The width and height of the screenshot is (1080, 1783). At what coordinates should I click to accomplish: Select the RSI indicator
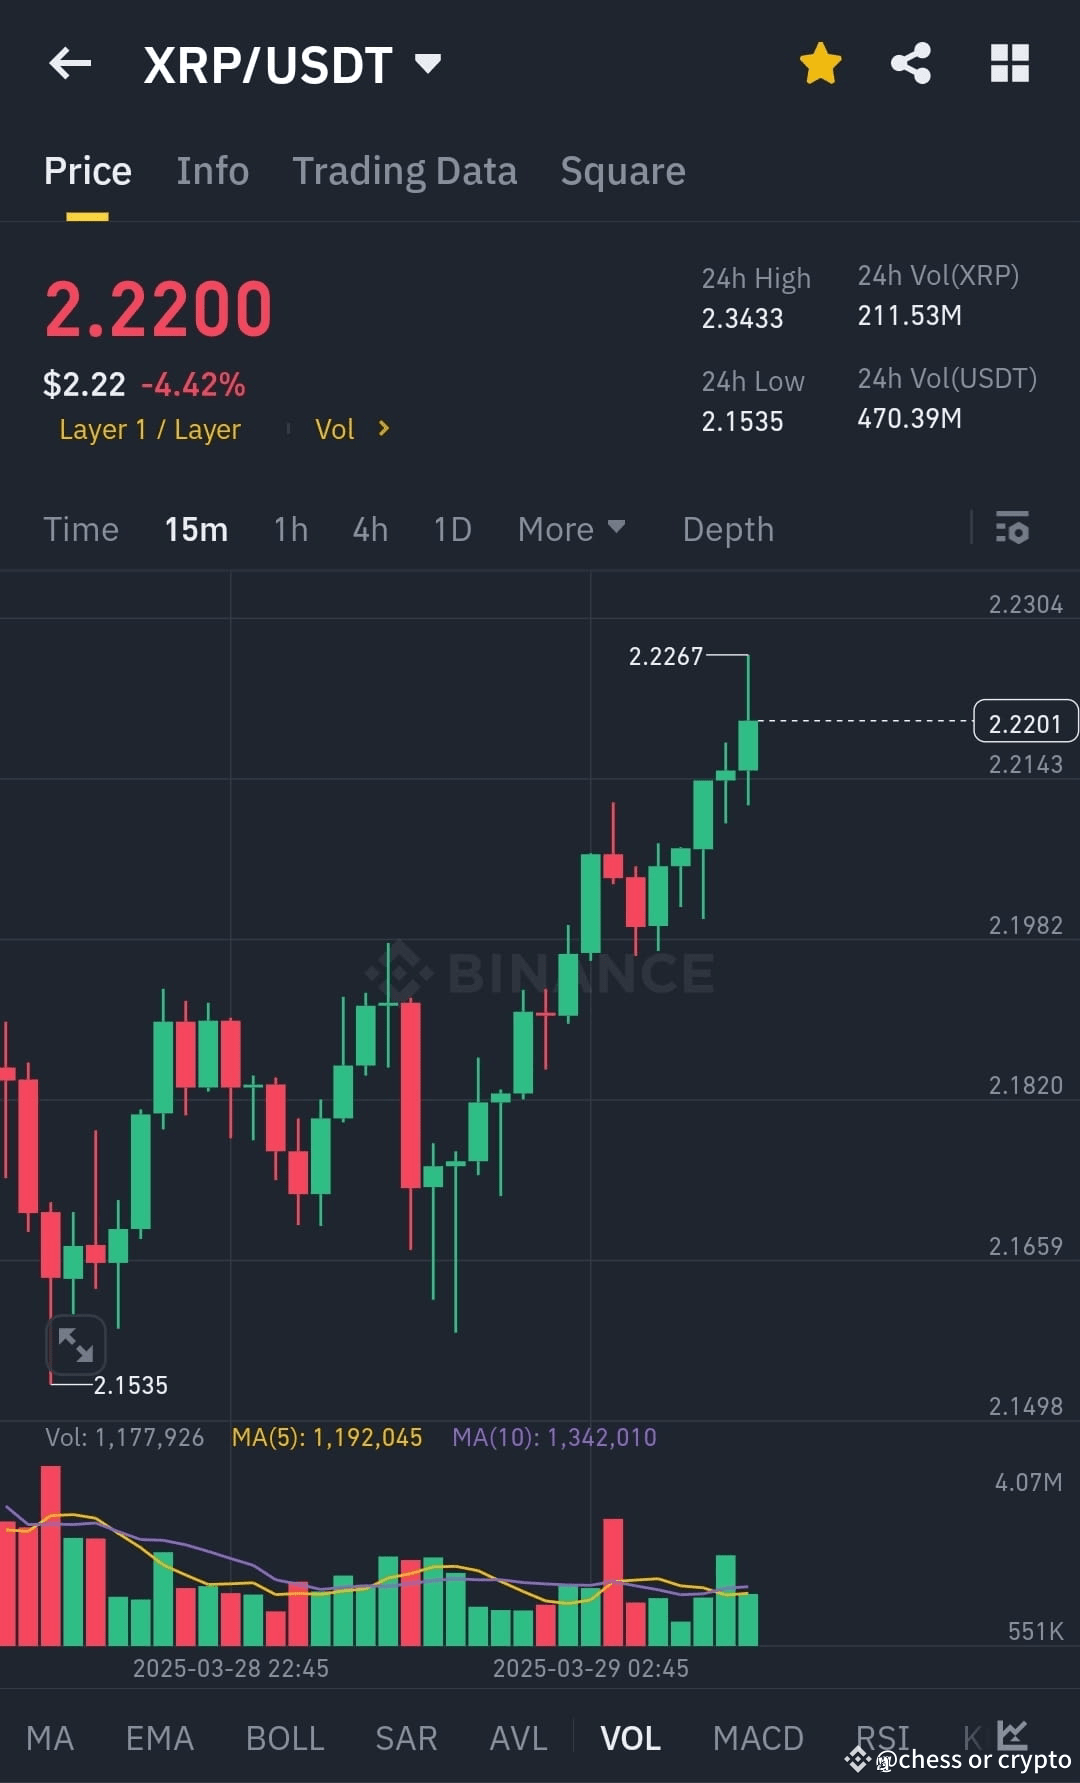(881, 1738)
